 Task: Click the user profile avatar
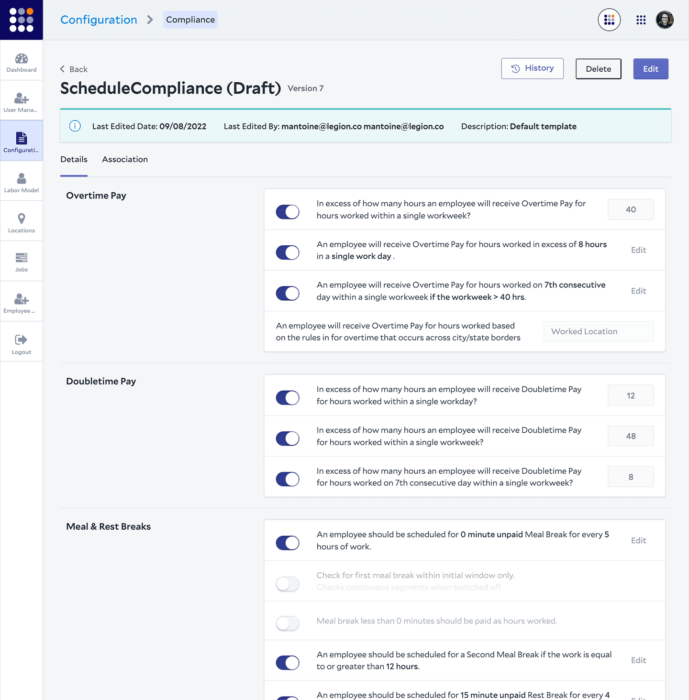point(665,20)
